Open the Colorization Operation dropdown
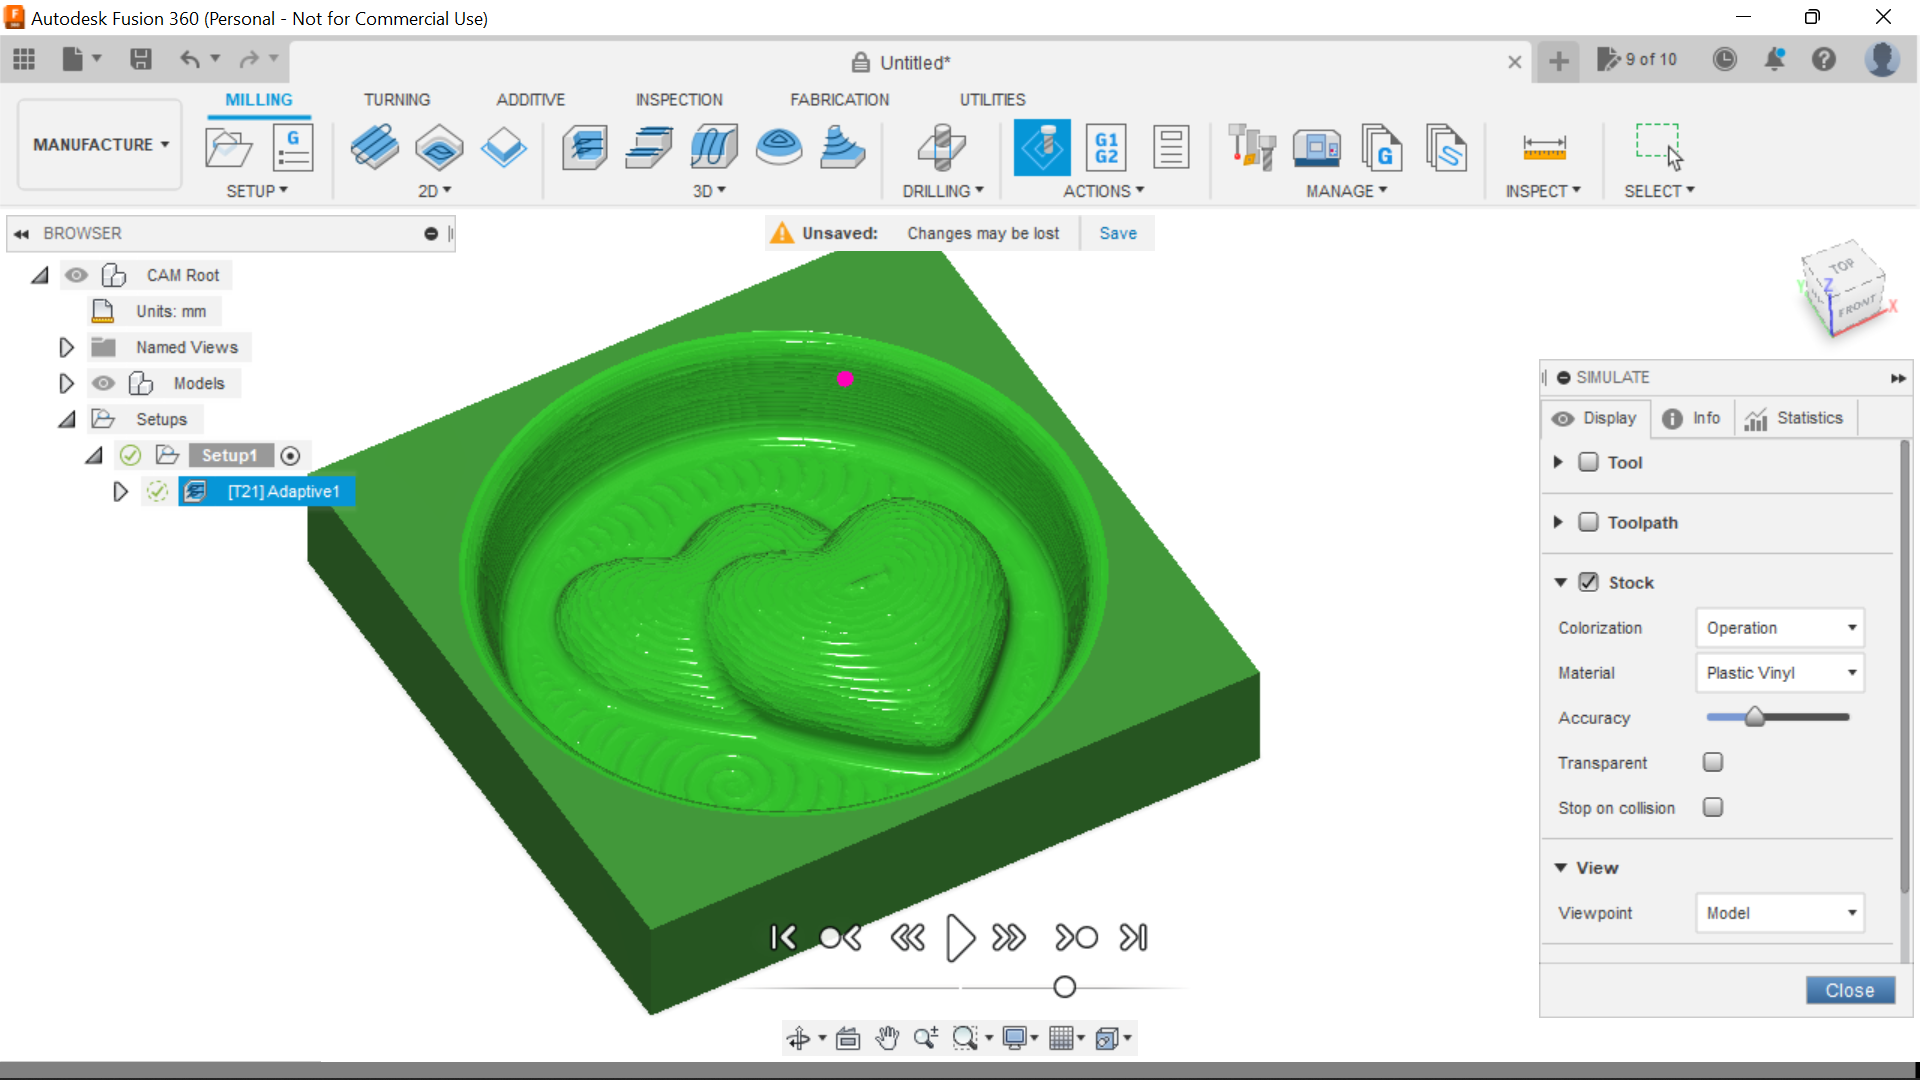 point(1780,628)
